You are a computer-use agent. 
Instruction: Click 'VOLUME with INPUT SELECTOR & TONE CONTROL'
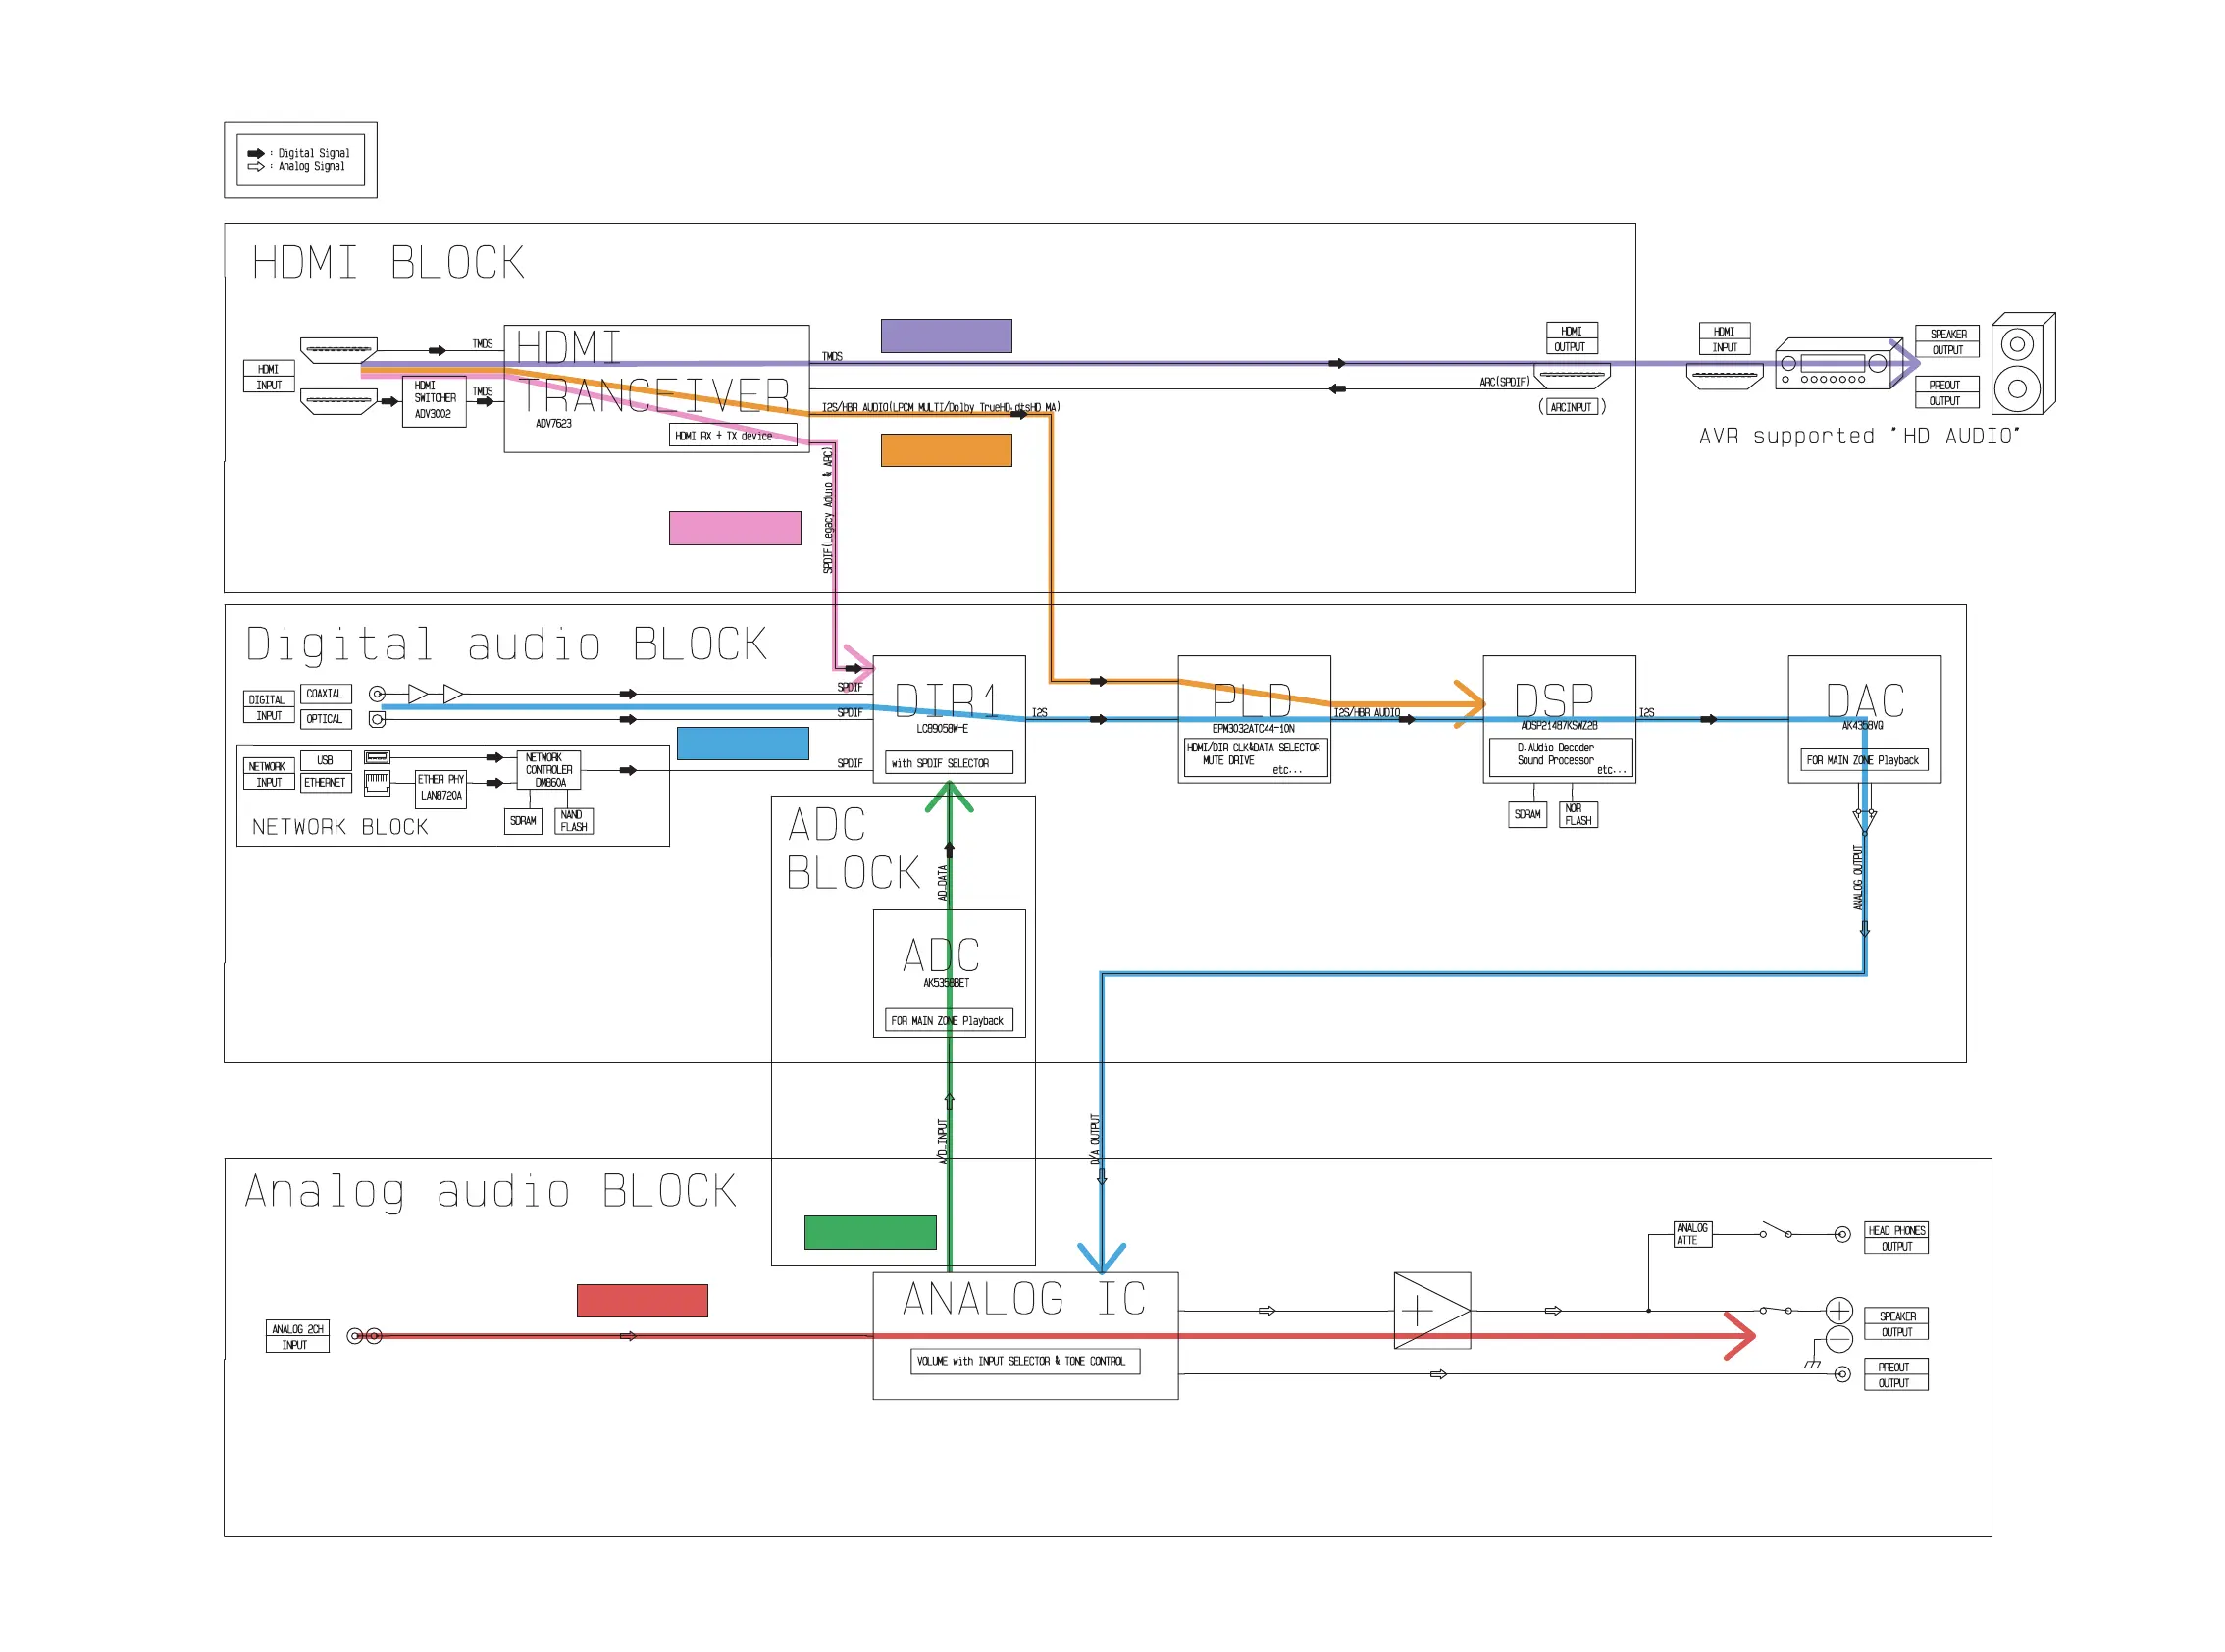pyautogui.click(x=1024, y=1362)
